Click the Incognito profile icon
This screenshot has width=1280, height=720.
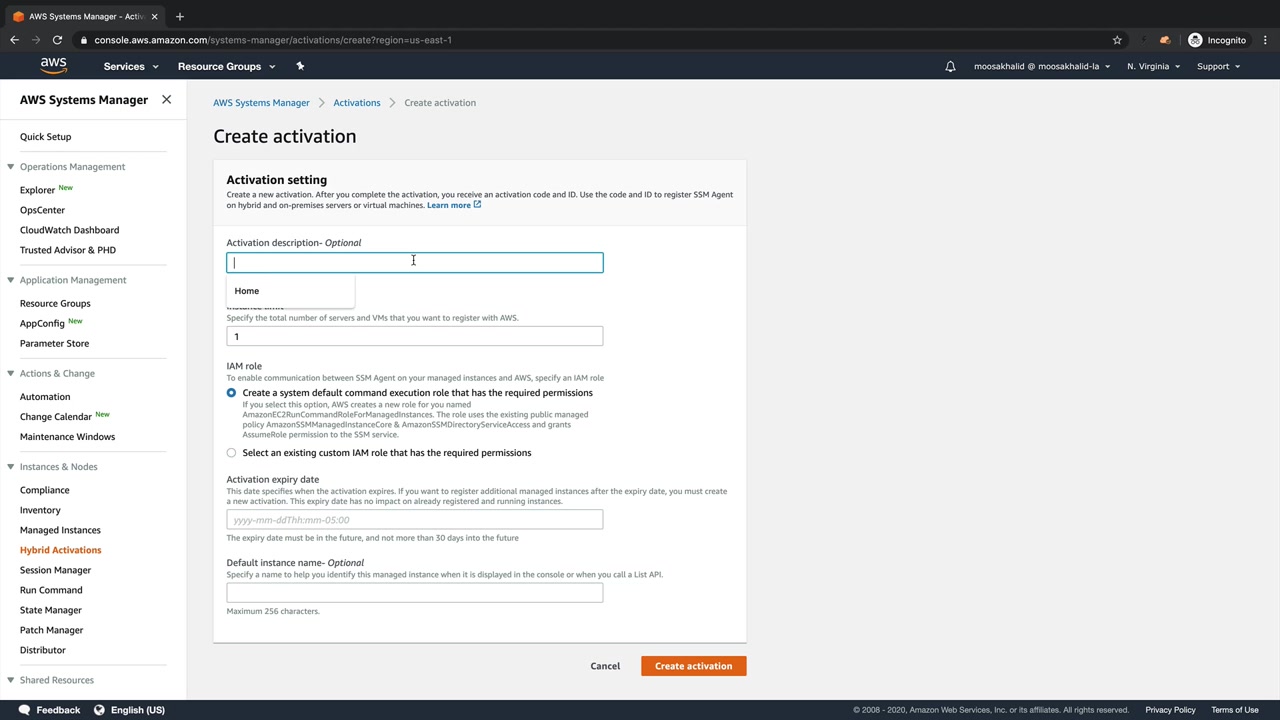tap(1195, 40)
